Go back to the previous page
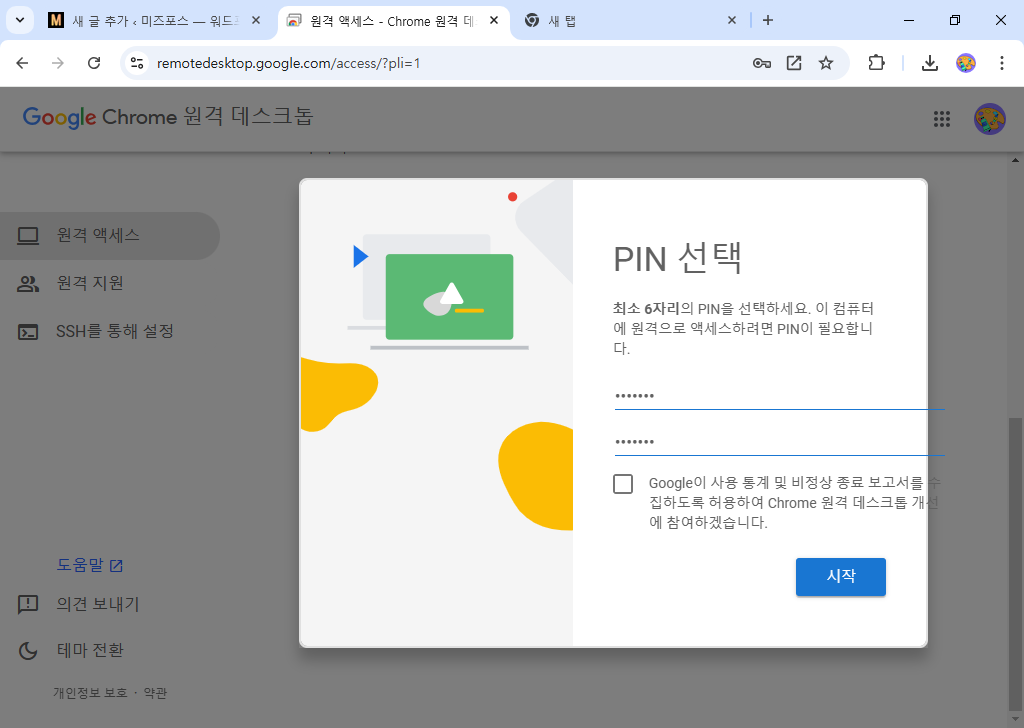The image size is (1024, 728). tap(22, 63)
